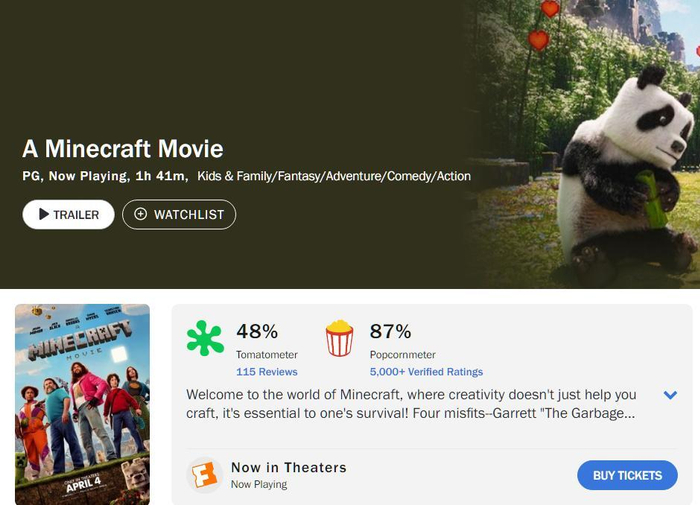Image resolution: width=700 pixels, height=505 pixels.
Task: Click the 87% Popcornmeter score
Action: 390,331
